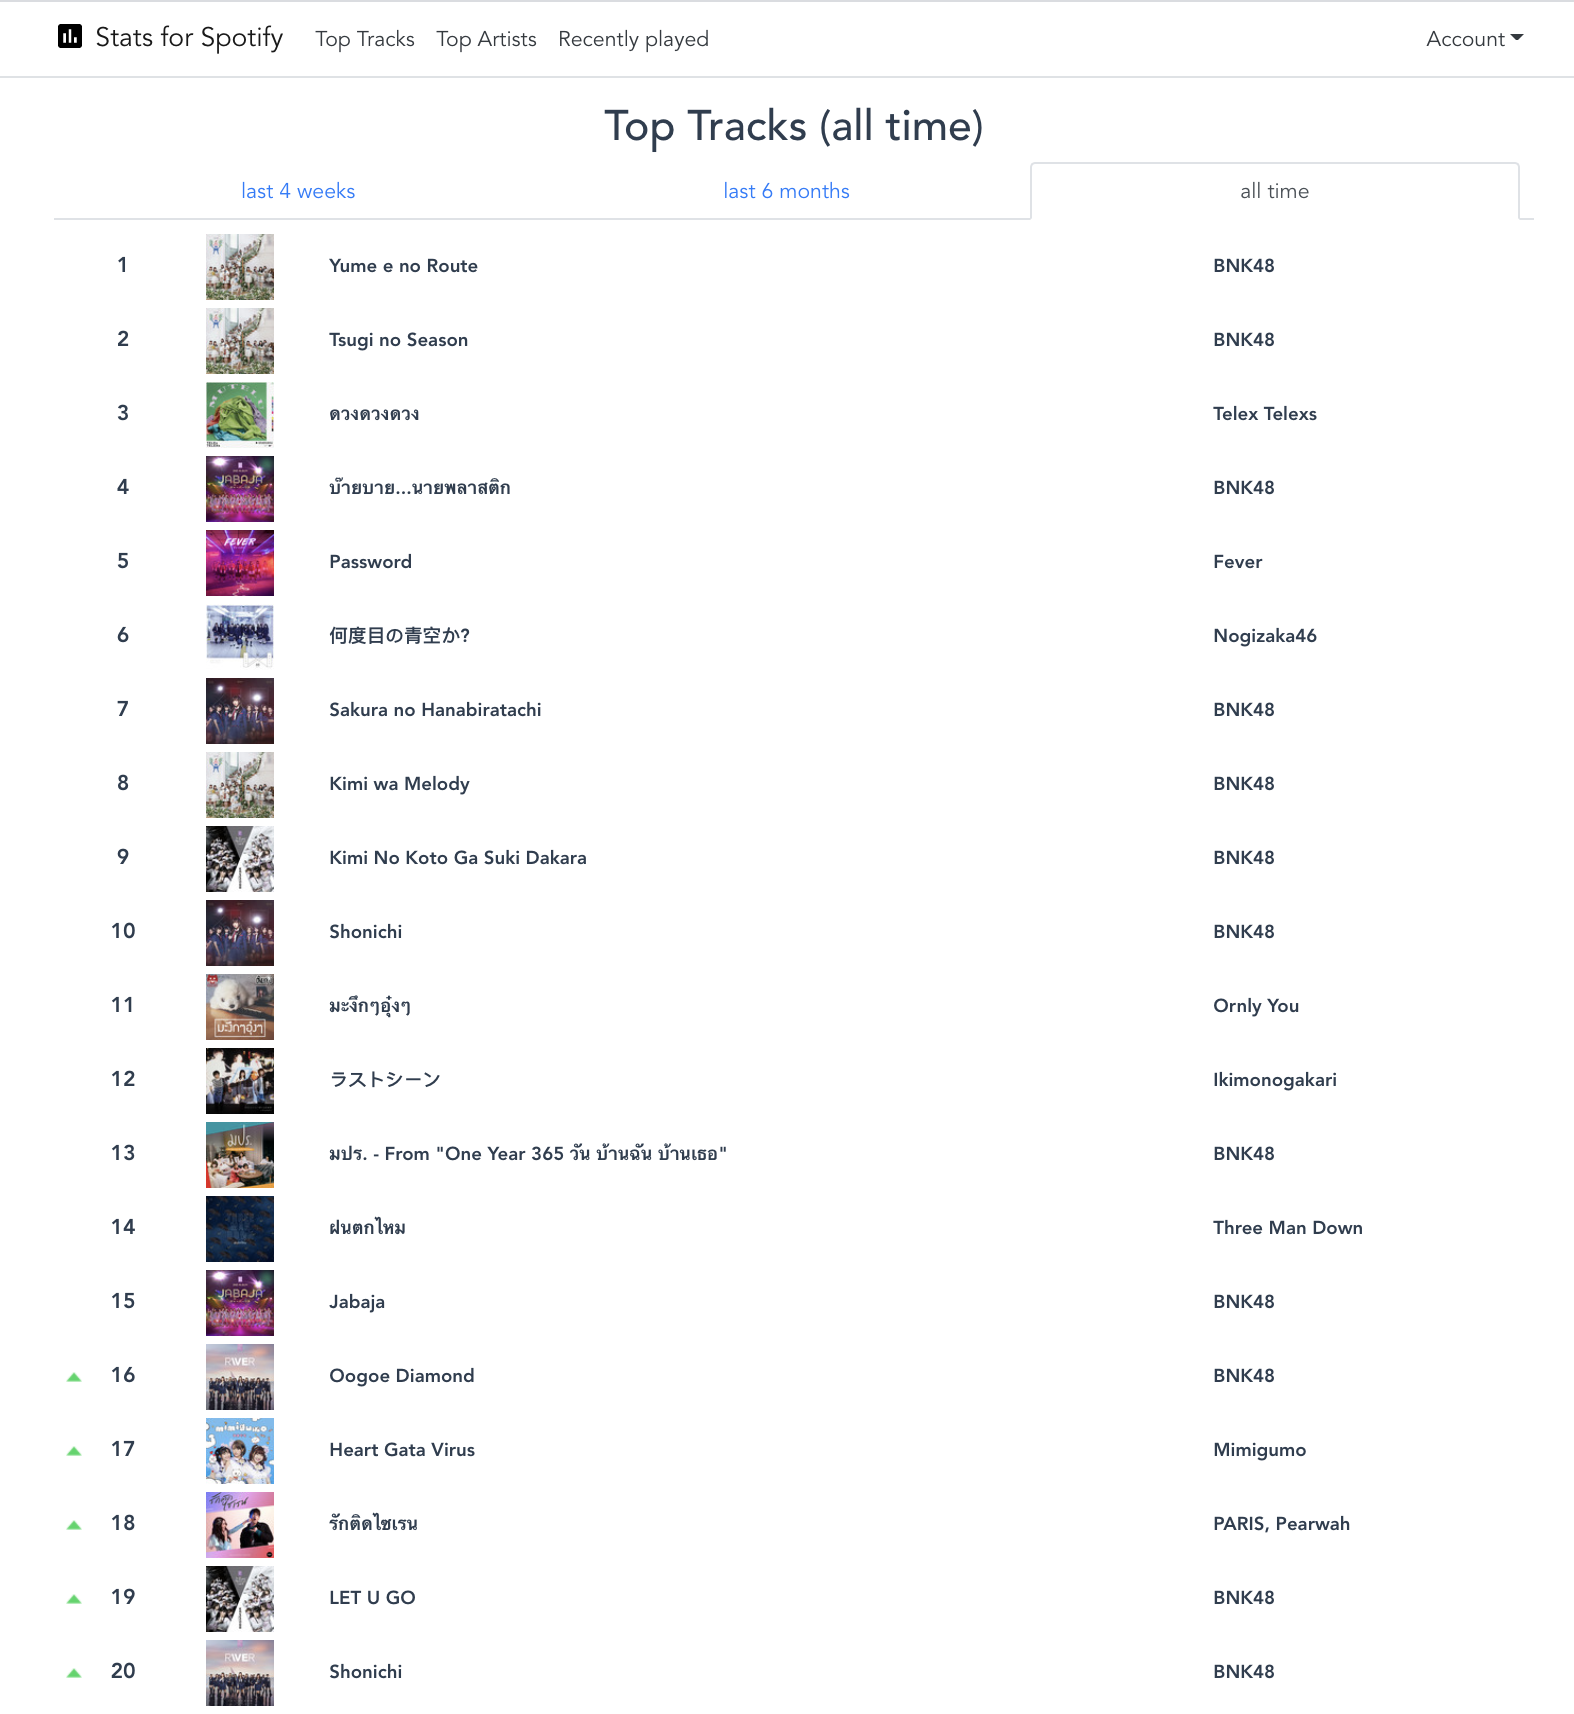Click the green up arrow beside rank 18
Screen dimensions: 1574x1714
74,1525
